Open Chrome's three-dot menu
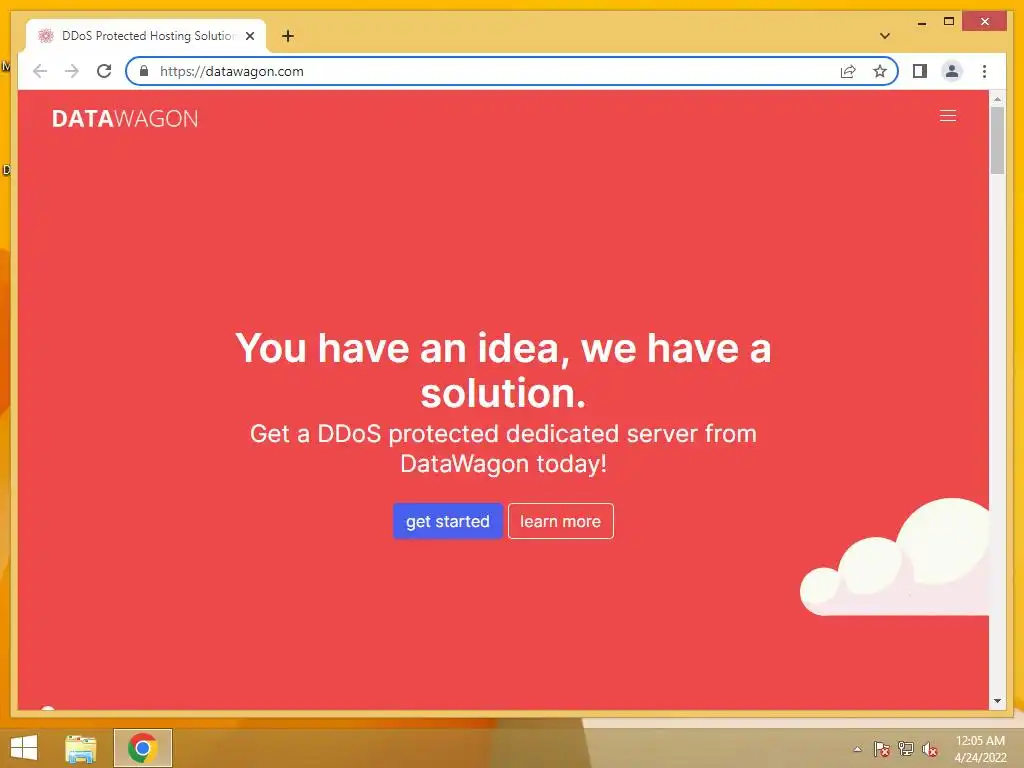Viewport: 1024px width, 768px height. (x=984, y=71)
